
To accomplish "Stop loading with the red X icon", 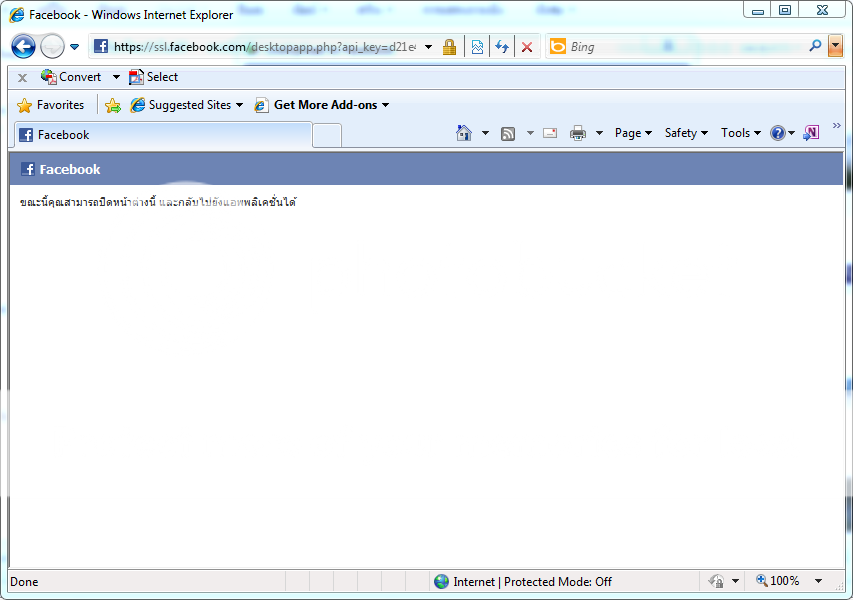I will tap(527, 47).
